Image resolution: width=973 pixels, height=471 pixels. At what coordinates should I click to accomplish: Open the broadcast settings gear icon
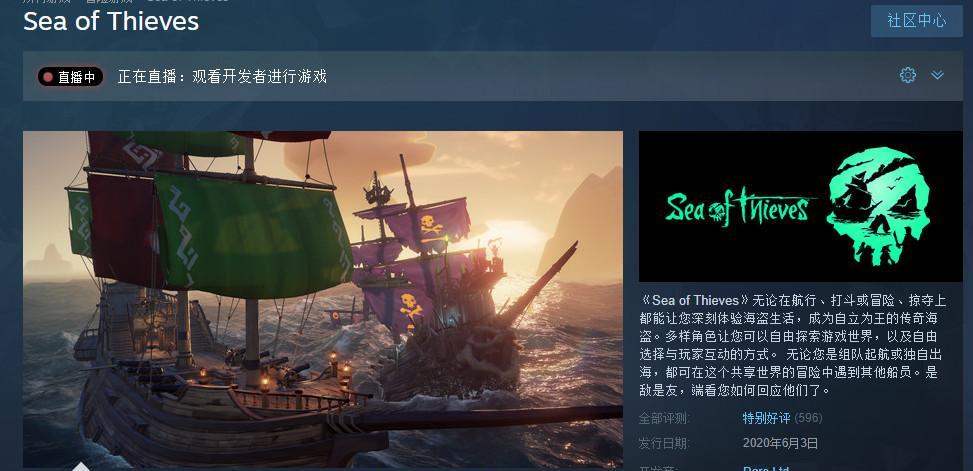point(908,75)
